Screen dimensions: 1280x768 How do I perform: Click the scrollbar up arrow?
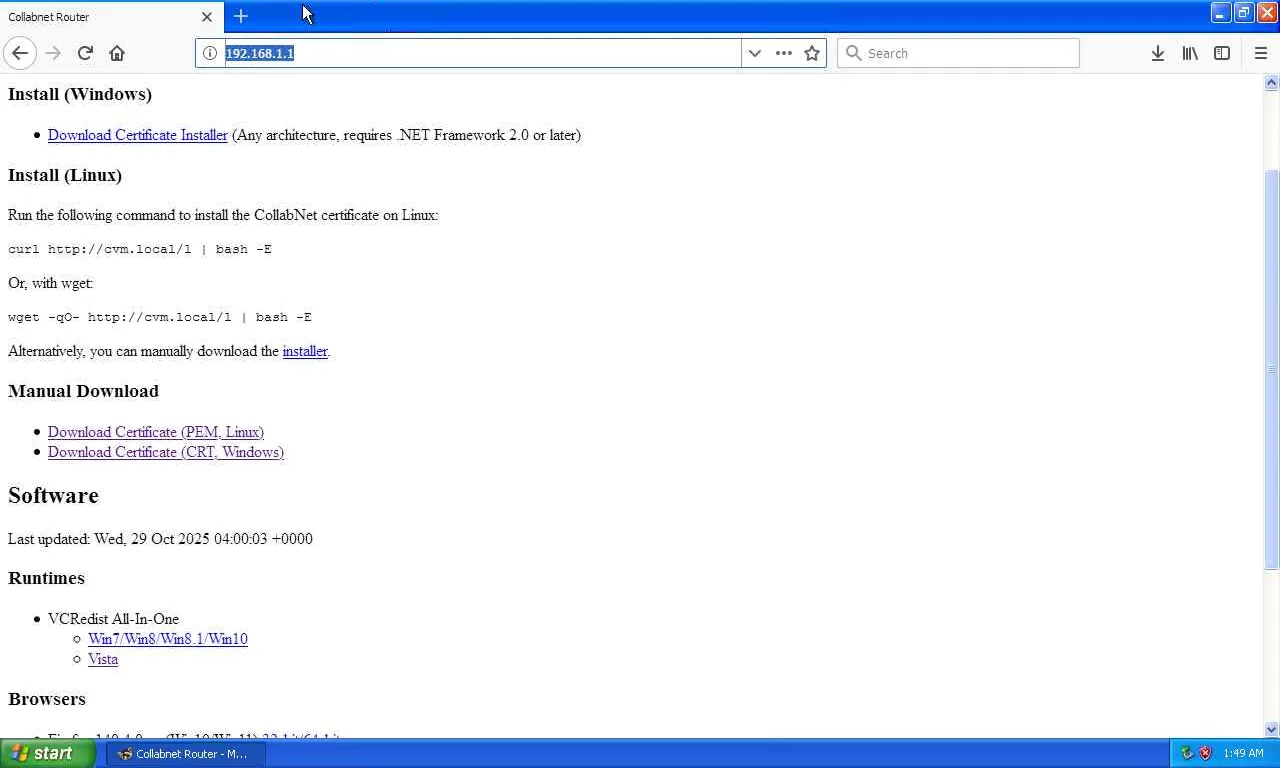tap(1272, 84)
